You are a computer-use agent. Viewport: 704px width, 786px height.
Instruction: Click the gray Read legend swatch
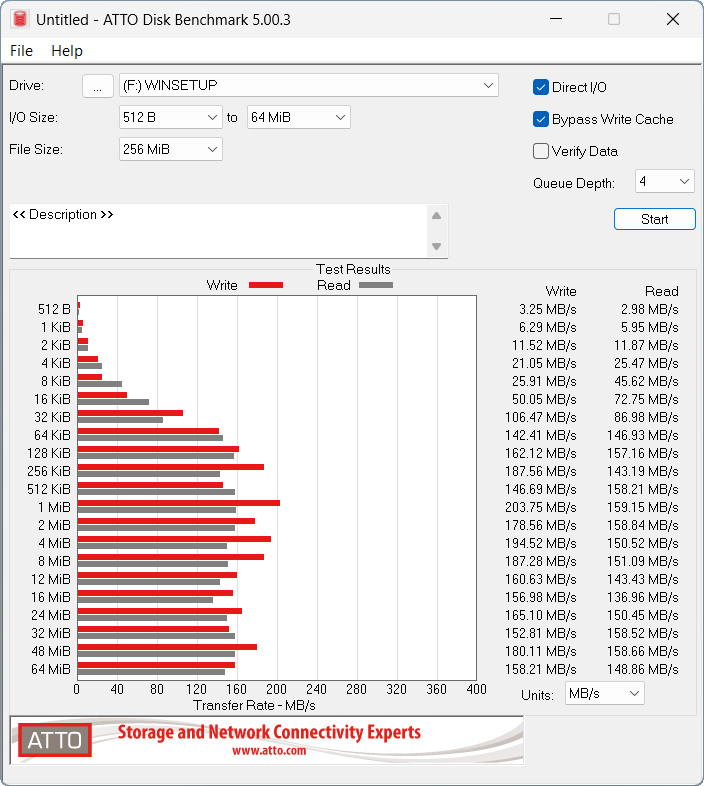(x=376, y=285)
